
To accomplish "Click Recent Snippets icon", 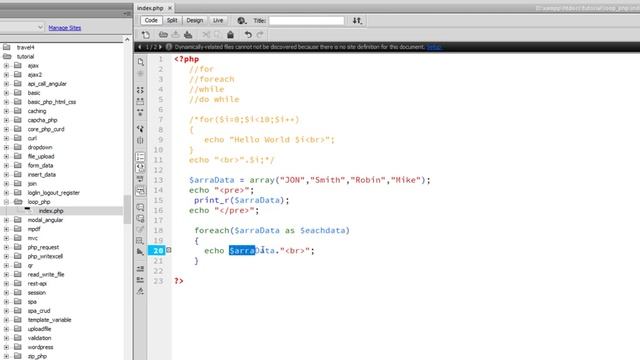I will (x=140, y=240).
